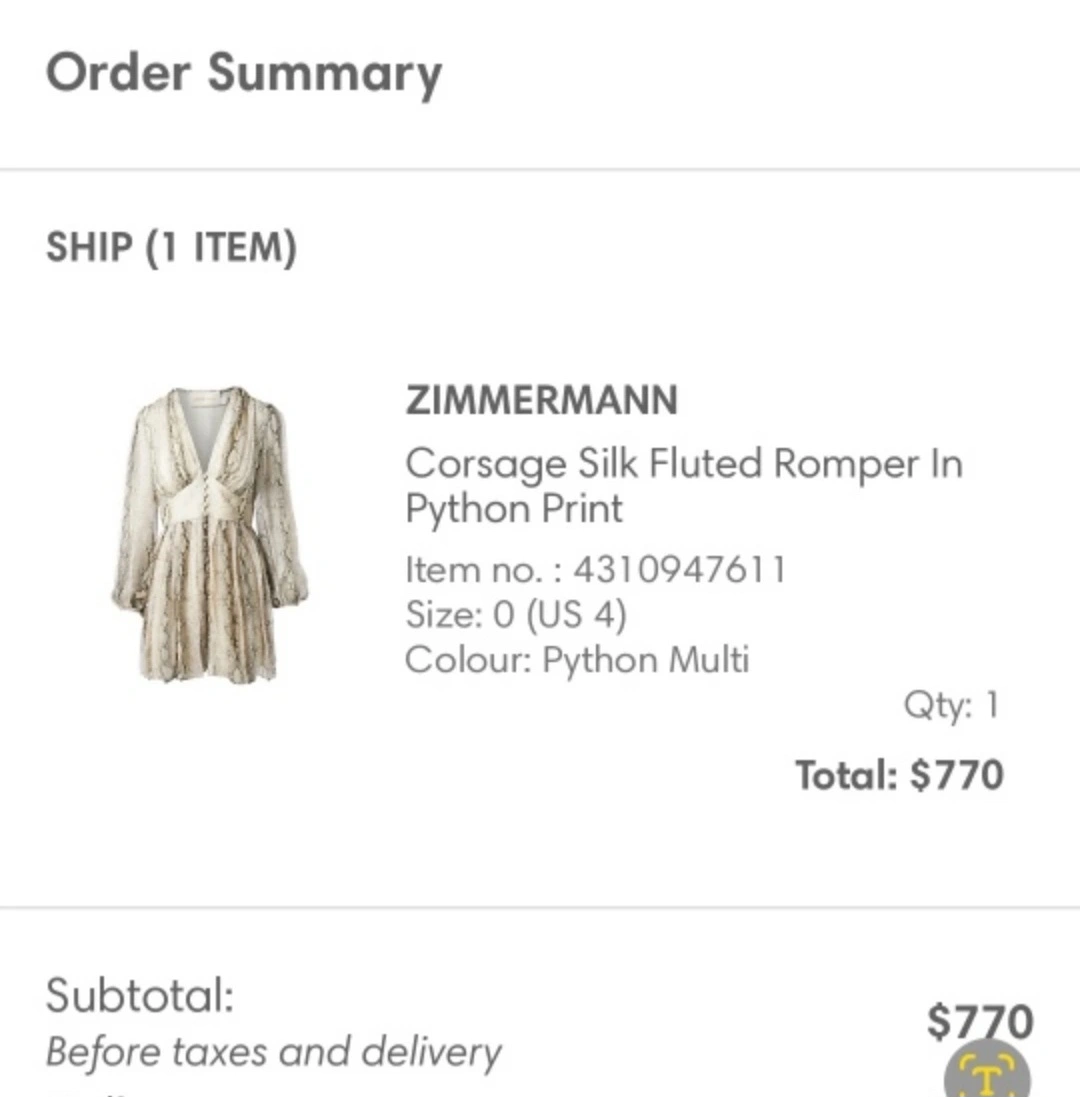Tap the yellow text scan icon
1080x1097 pixels.
click(987, 1075)
